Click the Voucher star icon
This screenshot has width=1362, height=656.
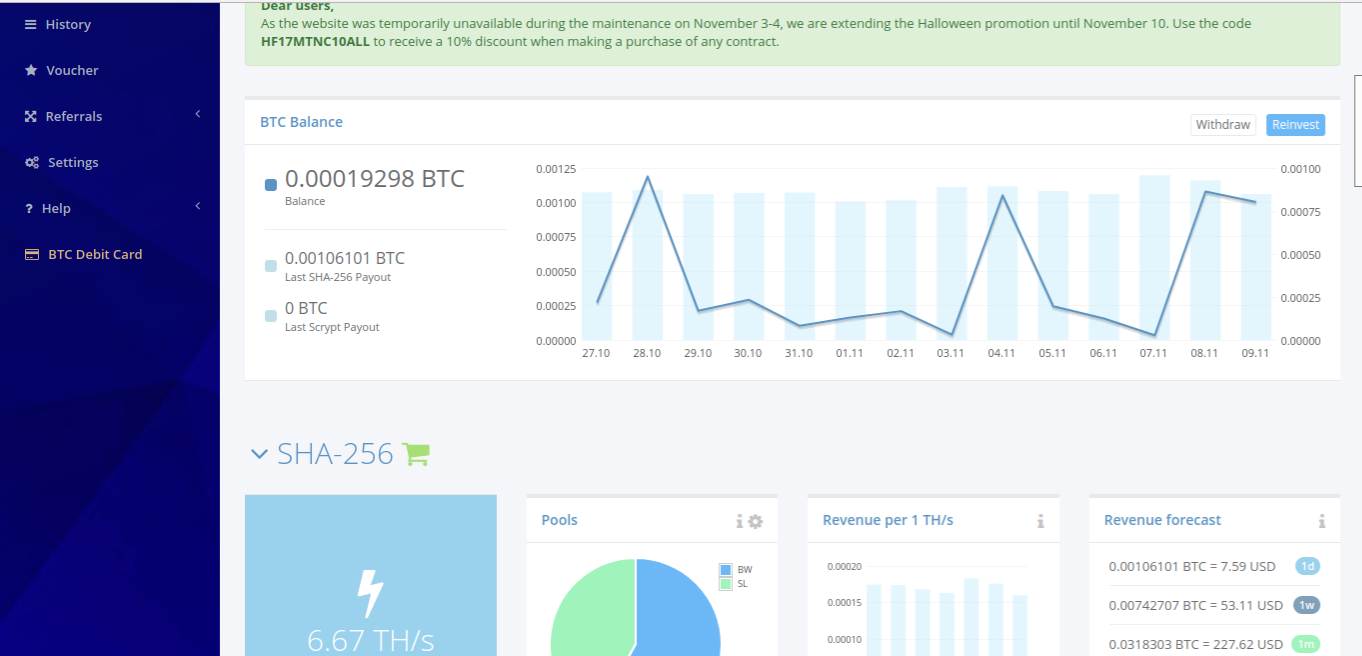(x=31, y=70)
